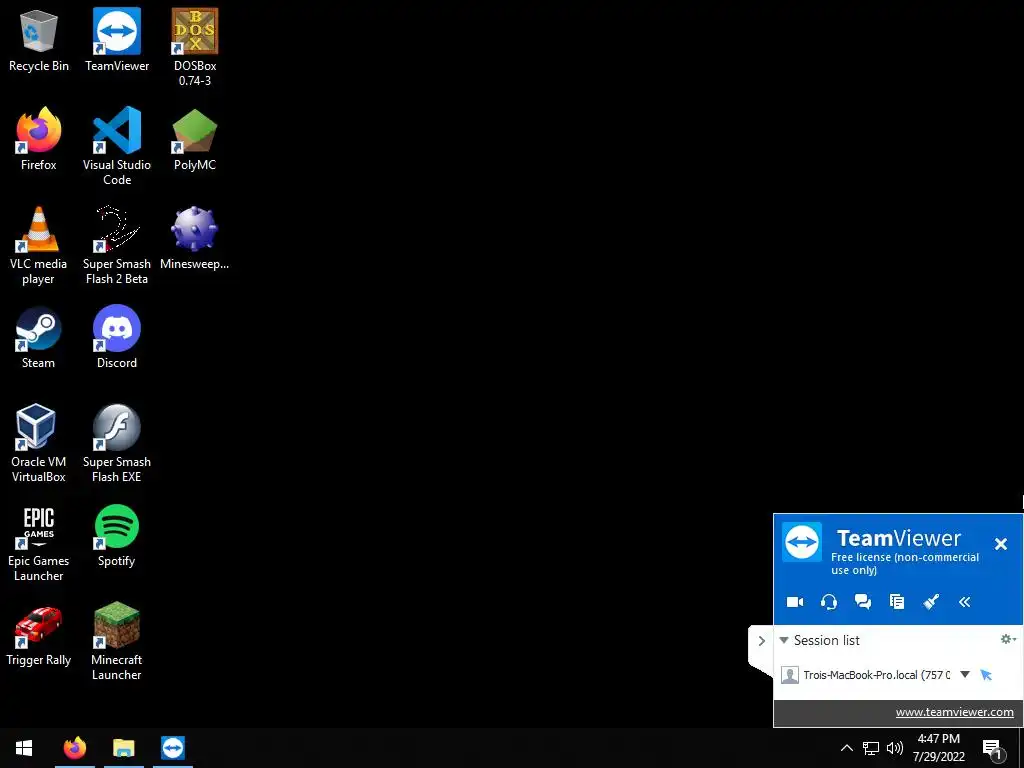Open the www.teamviewer.com link
This screenshot has height=768, width=1024.
(x=954, y=712)
